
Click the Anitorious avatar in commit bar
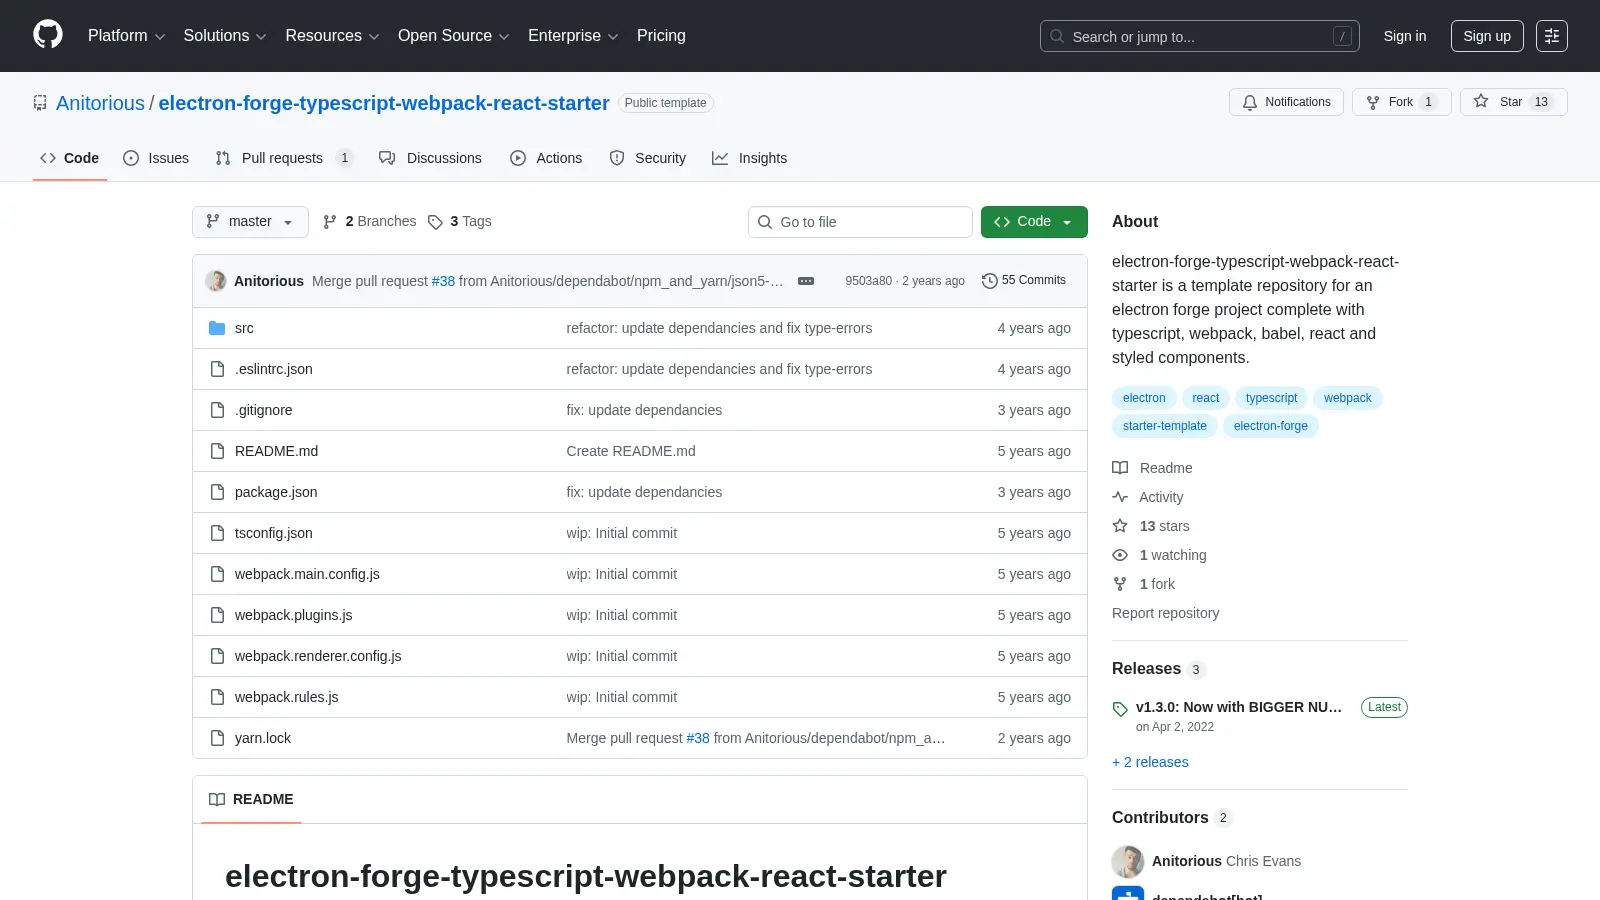point(216,281)
